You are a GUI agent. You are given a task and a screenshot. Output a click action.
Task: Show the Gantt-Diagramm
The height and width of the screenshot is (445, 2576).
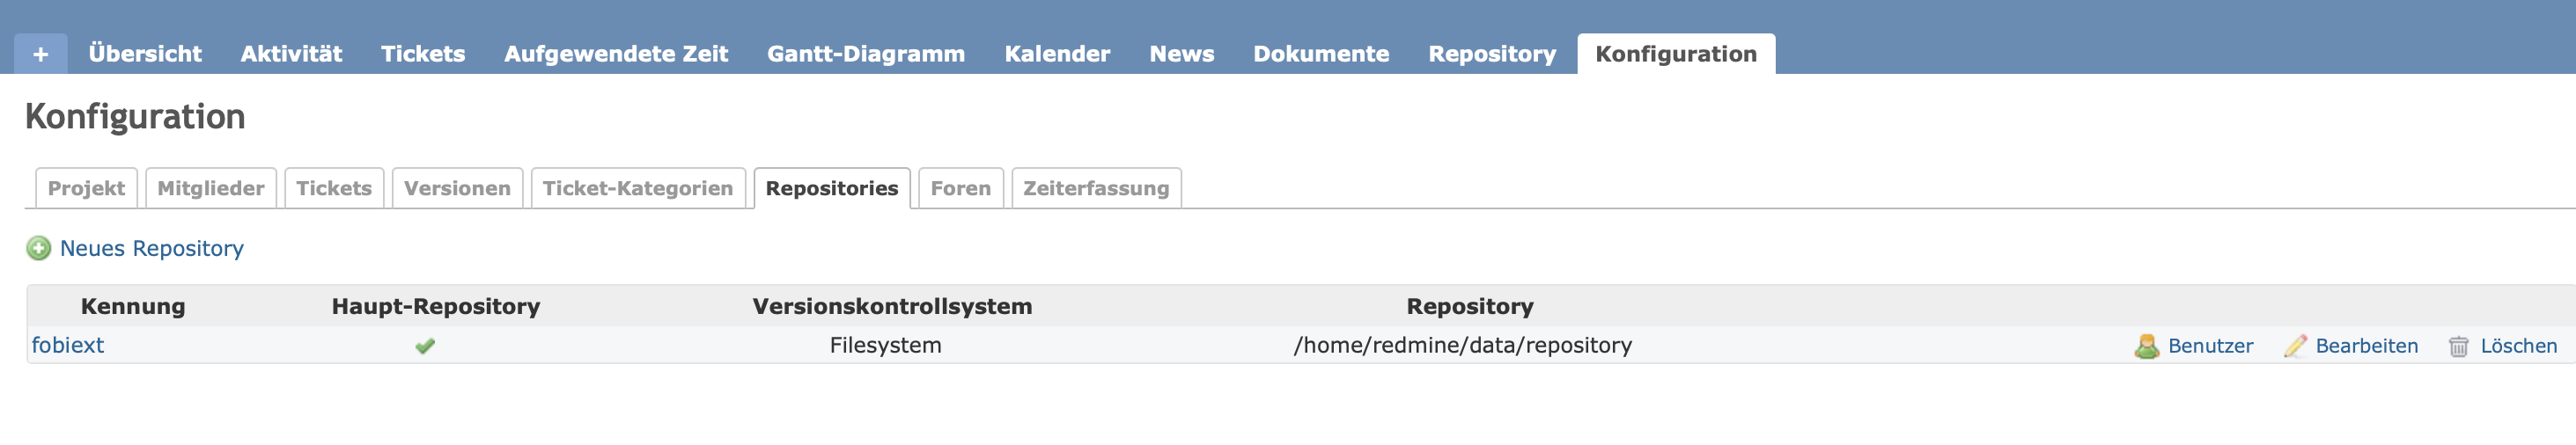866,54
